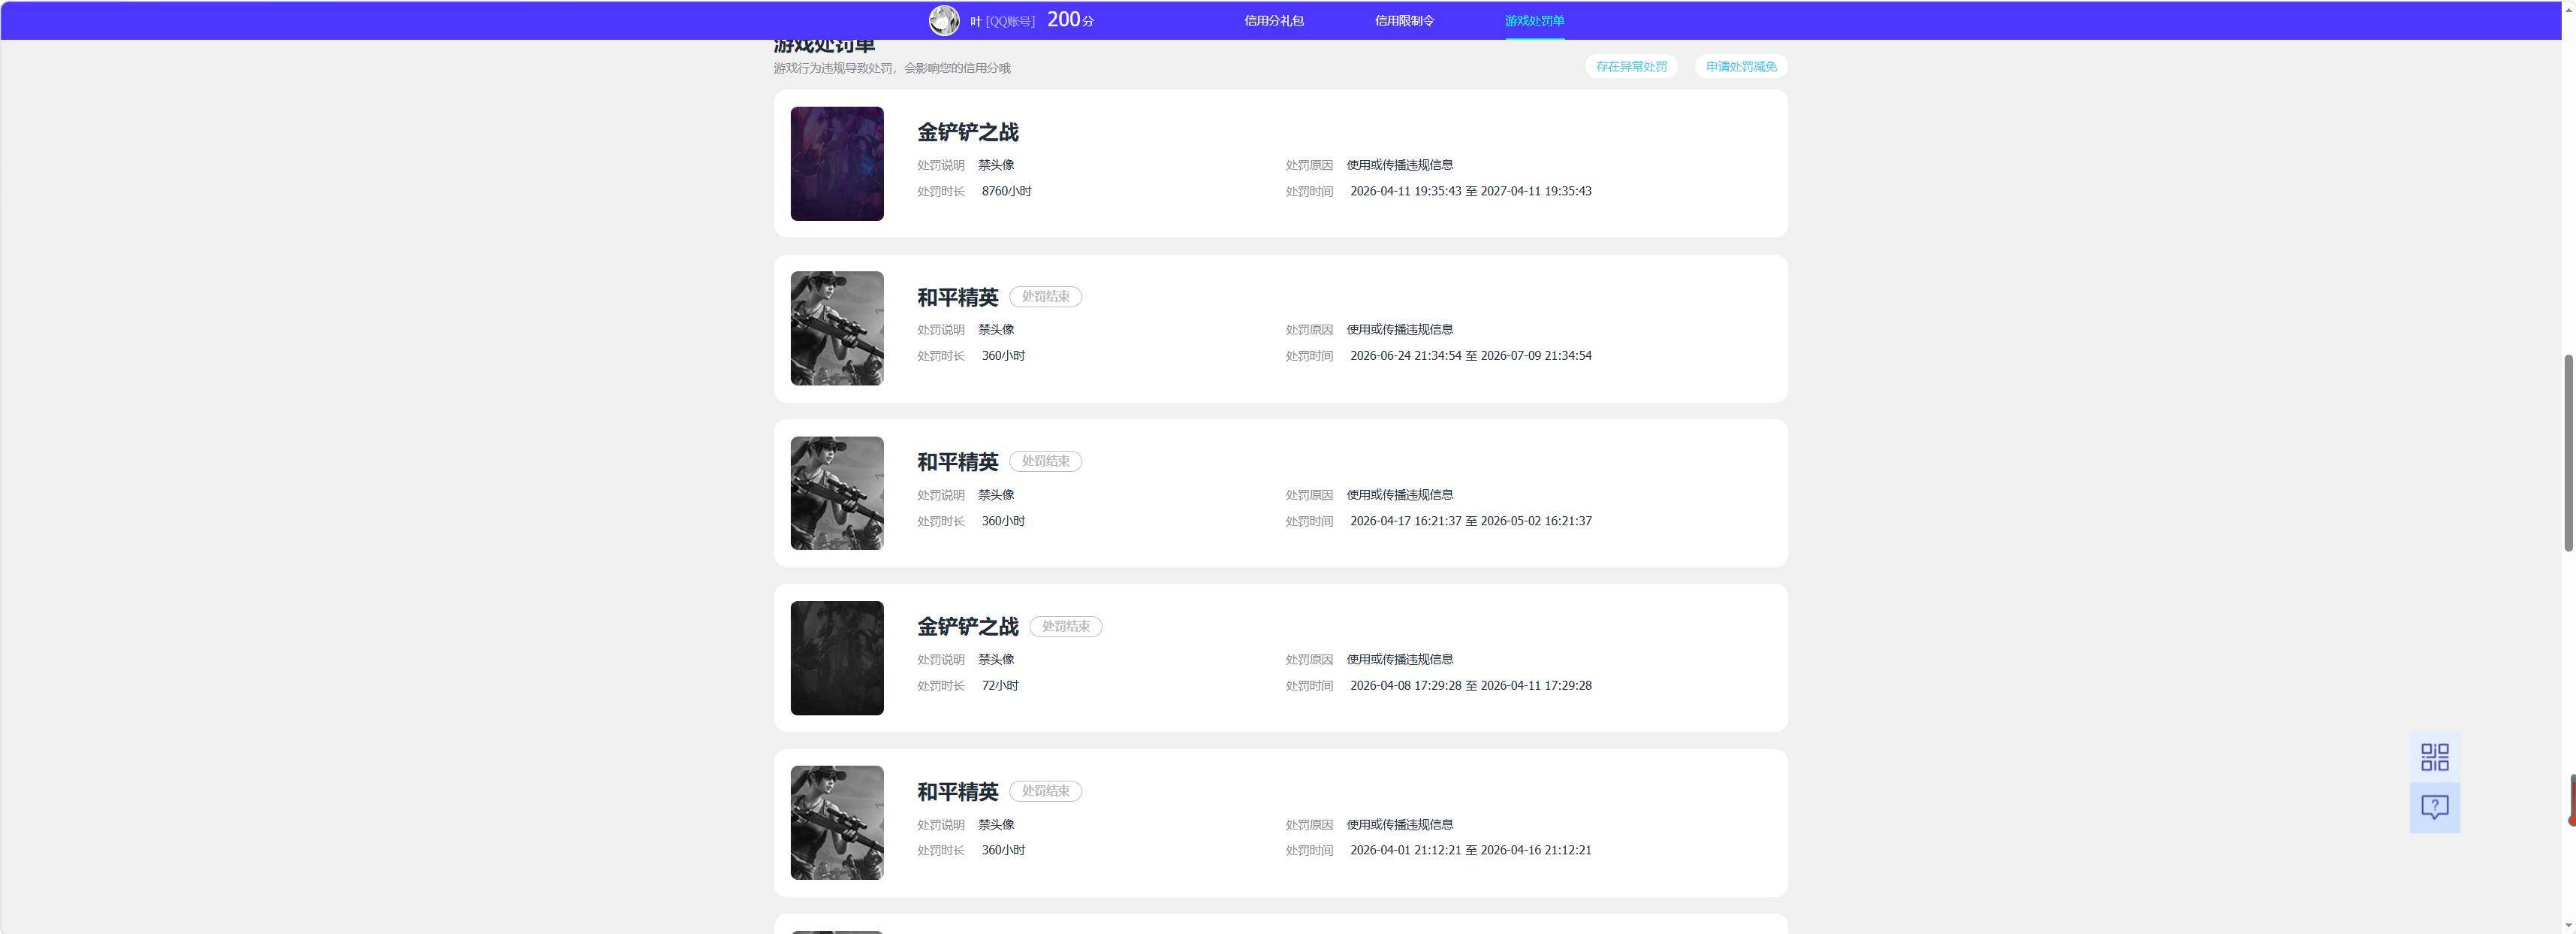Click the 72小时 penalty duration value

pyautogui.click(x=1000, y=686)
